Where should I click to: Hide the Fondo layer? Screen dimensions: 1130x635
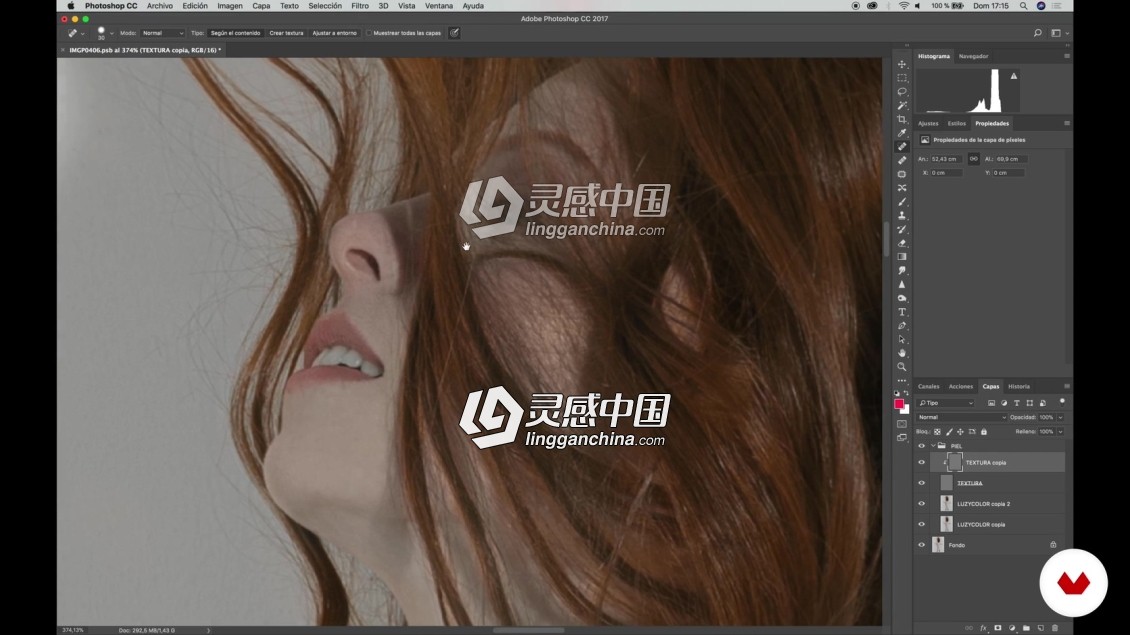921,545
